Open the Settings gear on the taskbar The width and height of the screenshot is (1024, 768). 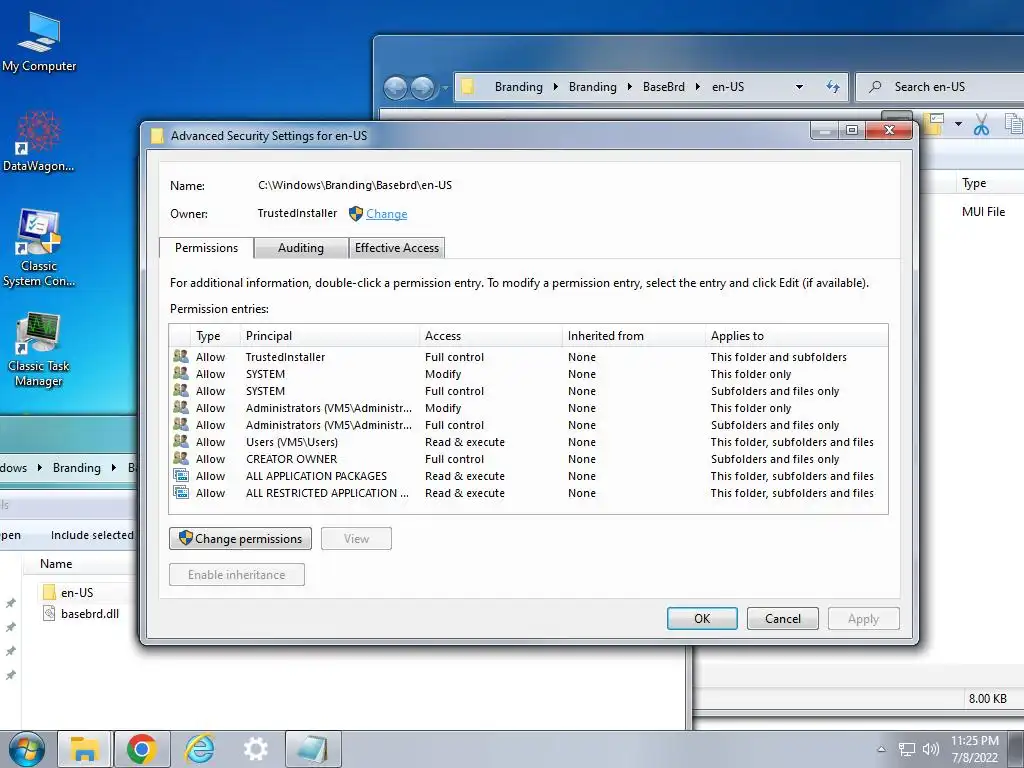(x=255, y=749)
